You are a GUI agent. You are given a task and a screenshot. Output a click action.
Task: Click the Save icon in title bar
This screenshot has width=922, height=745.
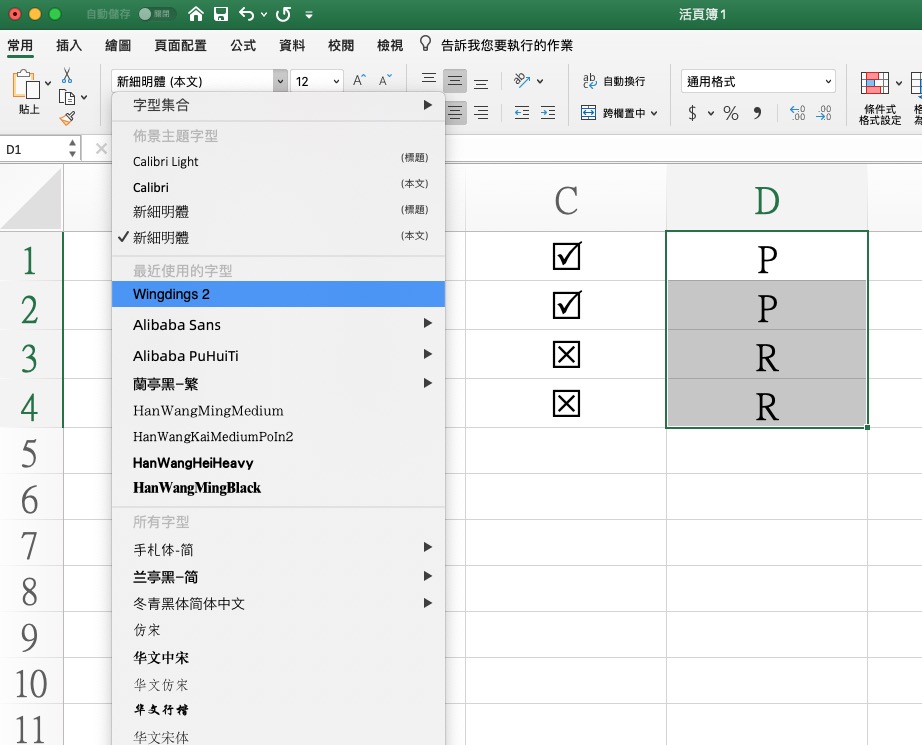[x=221, y=15]
